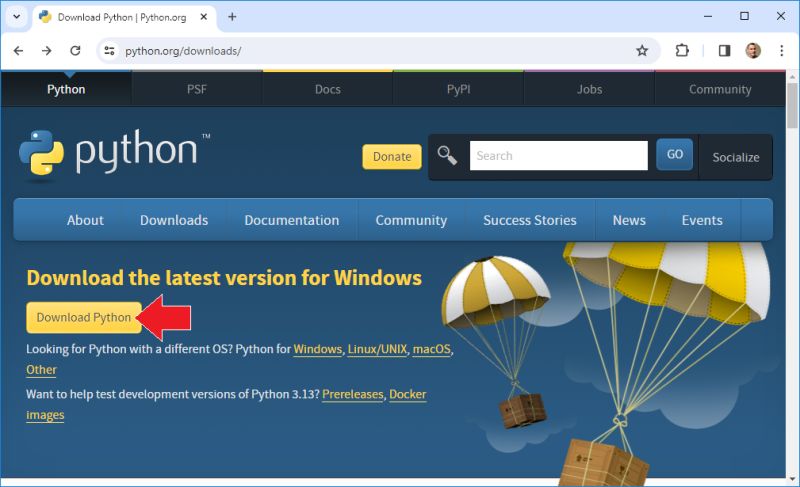Reload the python.org page
The image size is (800, 487).
tap(75, 50)
